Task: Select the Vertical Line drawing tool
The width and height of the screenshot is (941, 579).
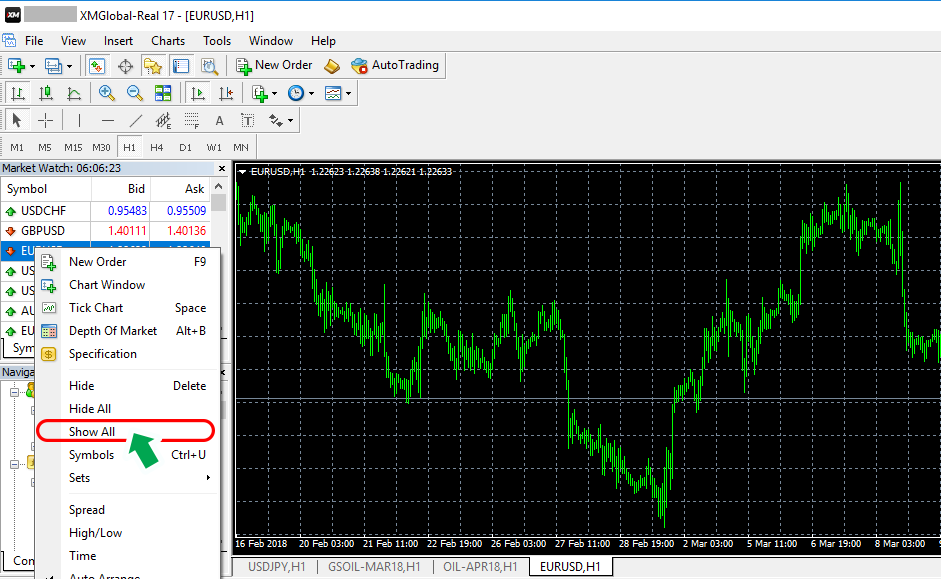Action: tap(79, 121)
